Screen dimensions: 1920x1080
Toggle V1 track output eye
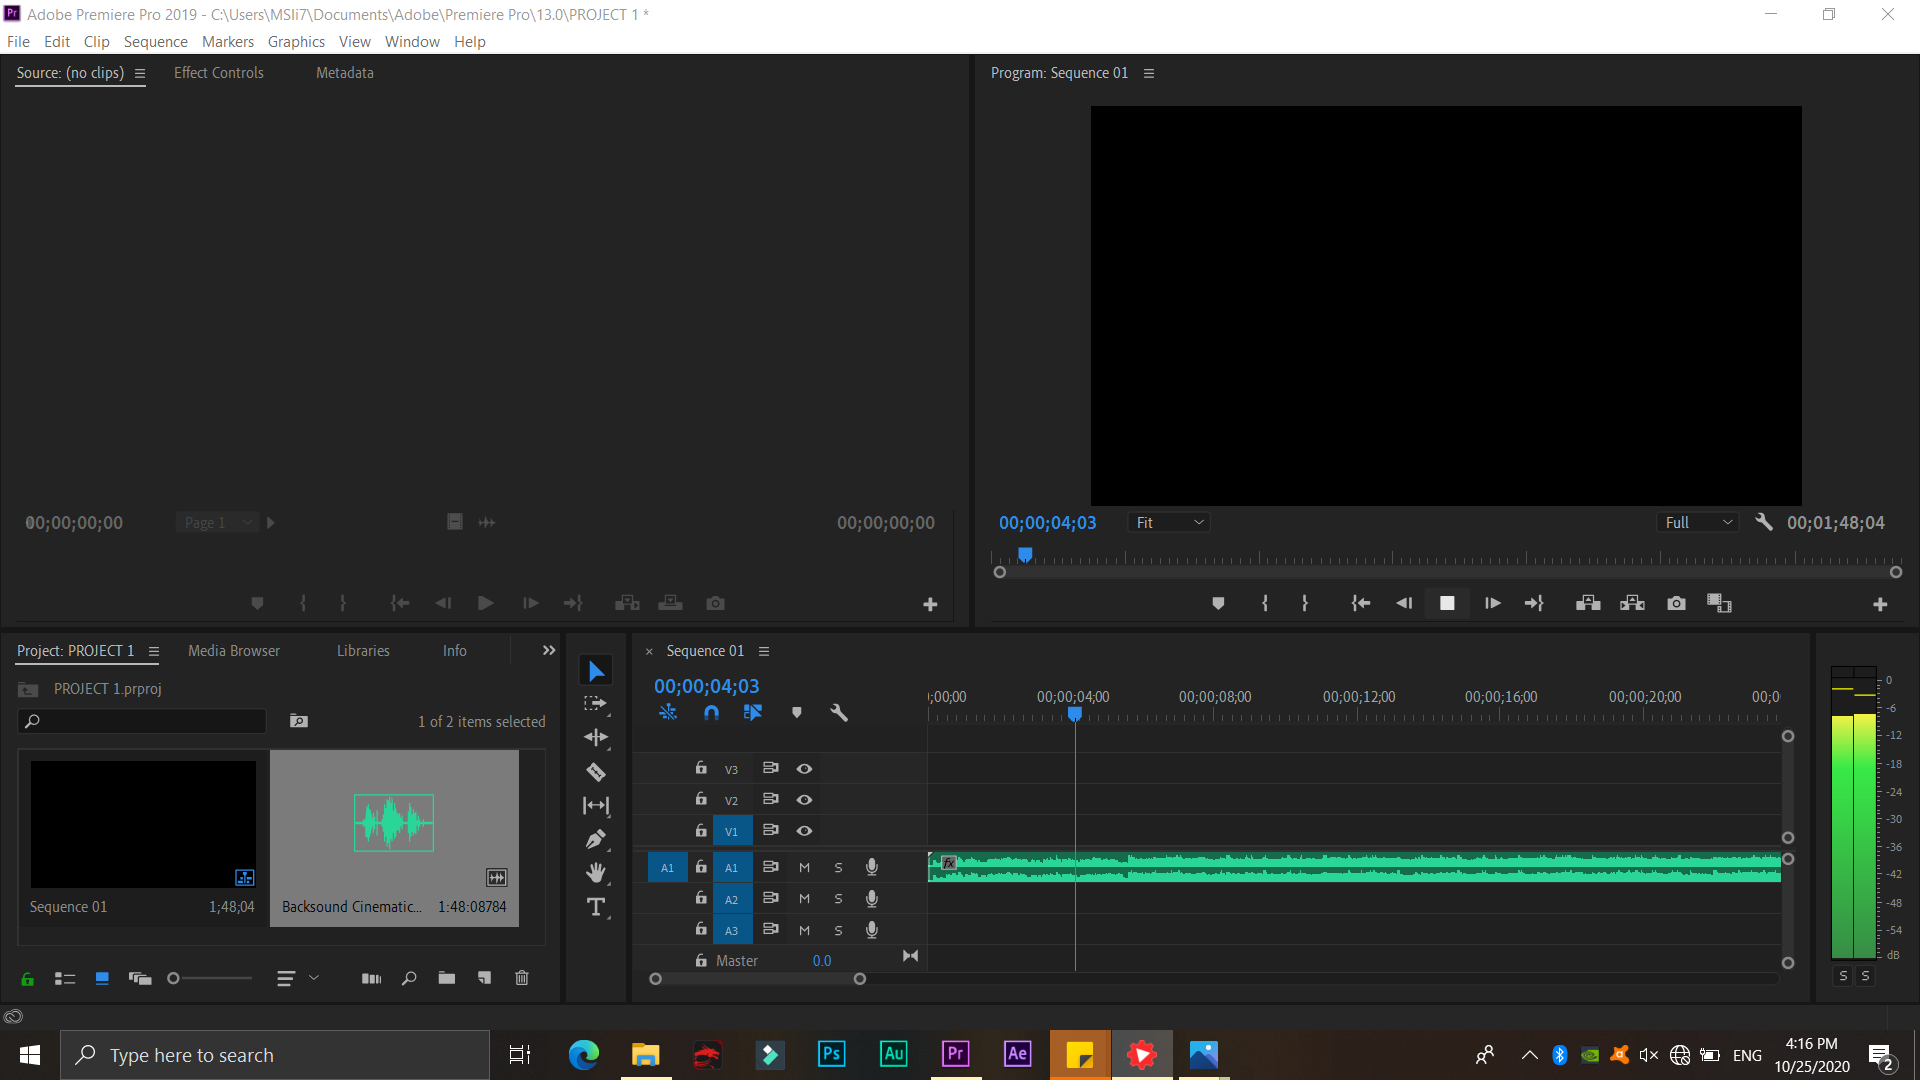(x=804, y=831)
